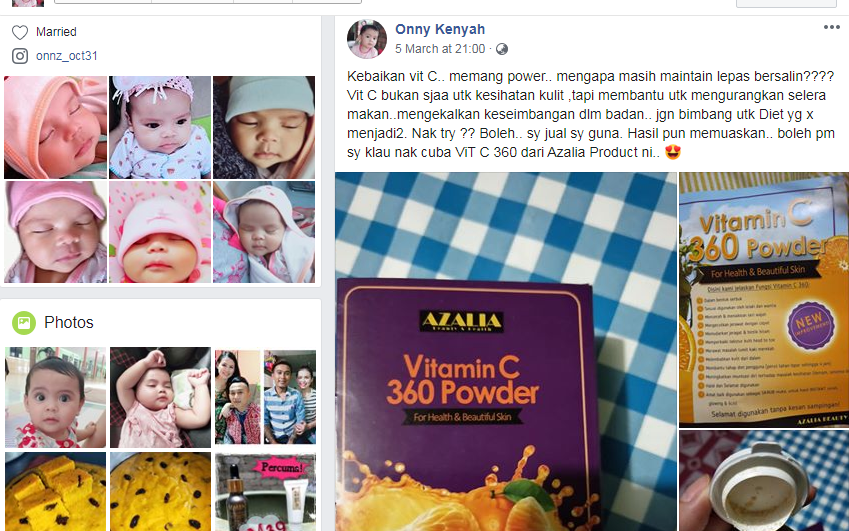Image resolution: width=849 pixels, height=531 pixels.
Task: Open Onny Kenyah's profile name link
Action: 440,29
